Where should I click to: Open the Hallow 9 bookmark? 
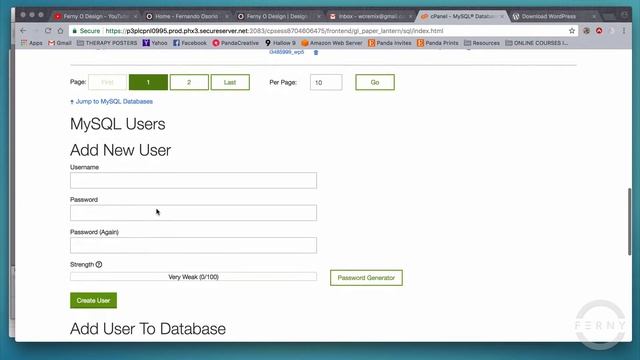[280, 43]
